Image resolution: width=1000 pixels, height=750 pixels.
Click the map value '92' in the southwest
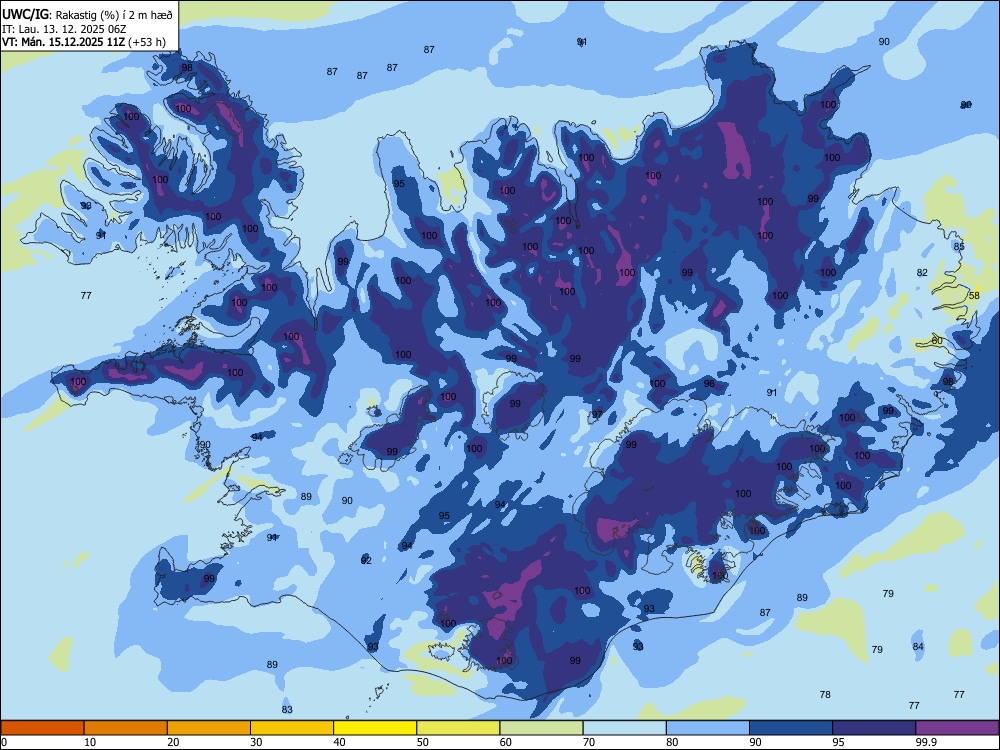[366, 561]
